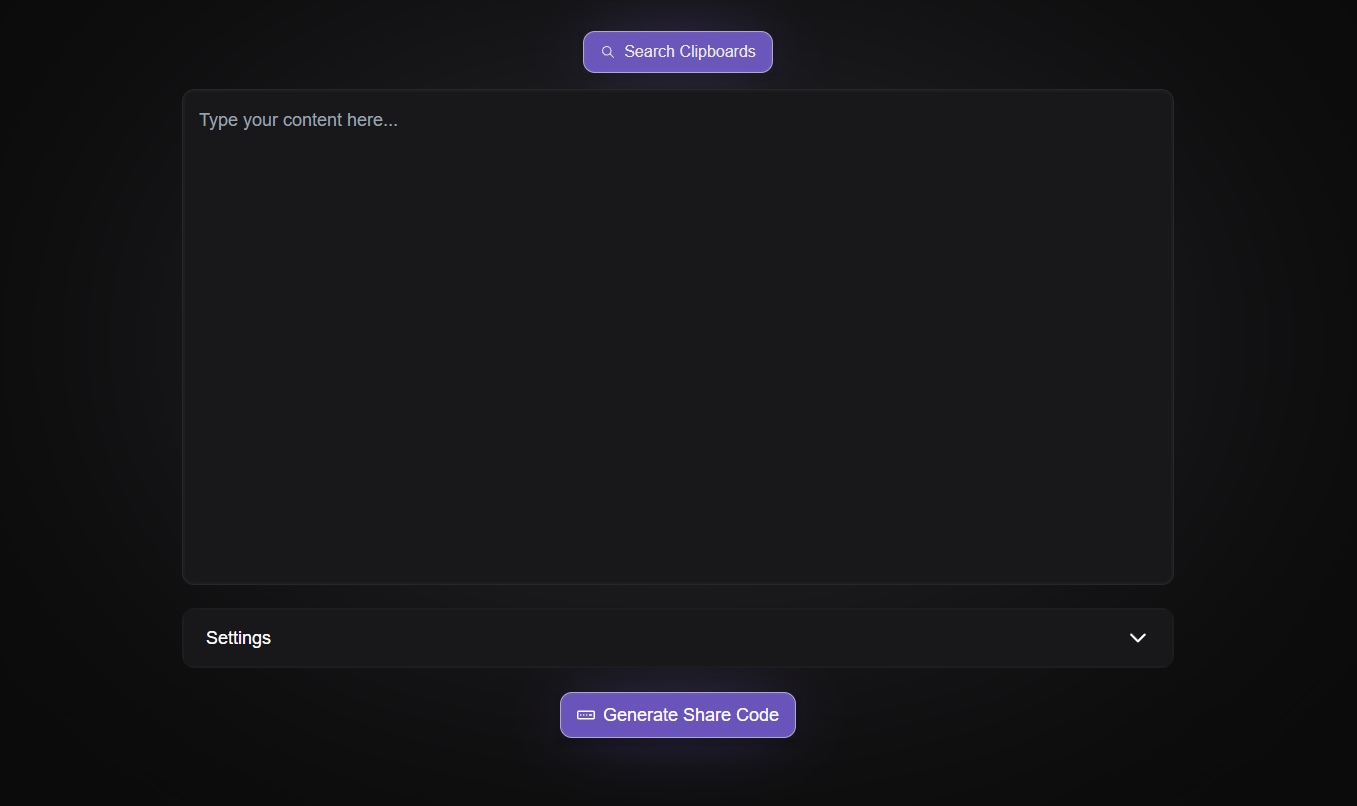Click the magnifying glass search icon
1357x806 pixels.
[x=607, y=52]
